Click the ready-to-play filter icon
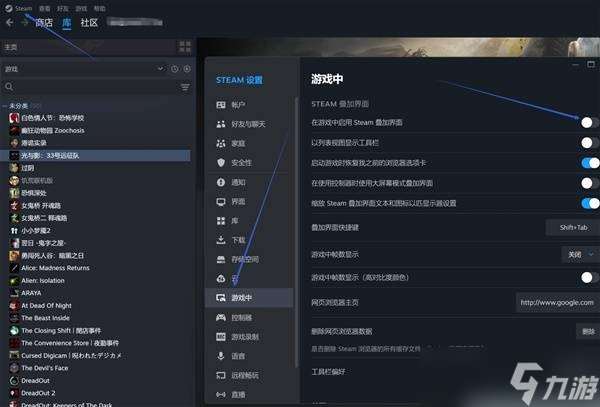The height and width of the screenshot is (407, 600). tap(187, 69)
